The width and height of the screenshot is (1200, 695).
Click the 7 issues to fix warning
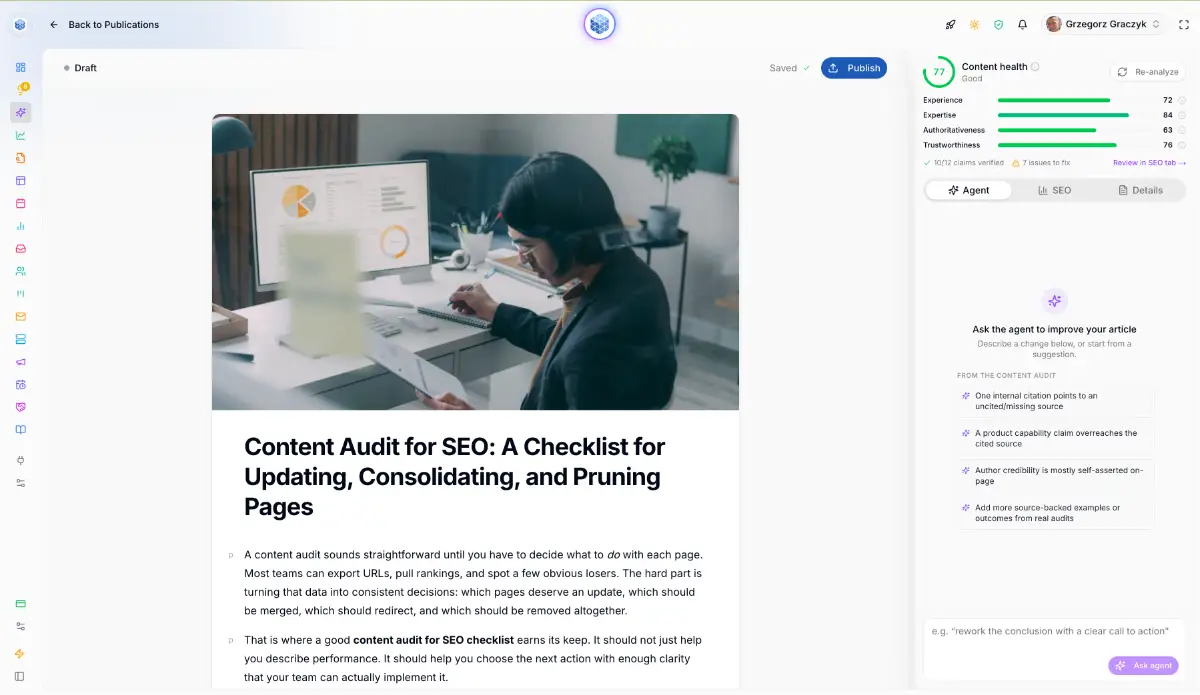[x=1041, y=162]
